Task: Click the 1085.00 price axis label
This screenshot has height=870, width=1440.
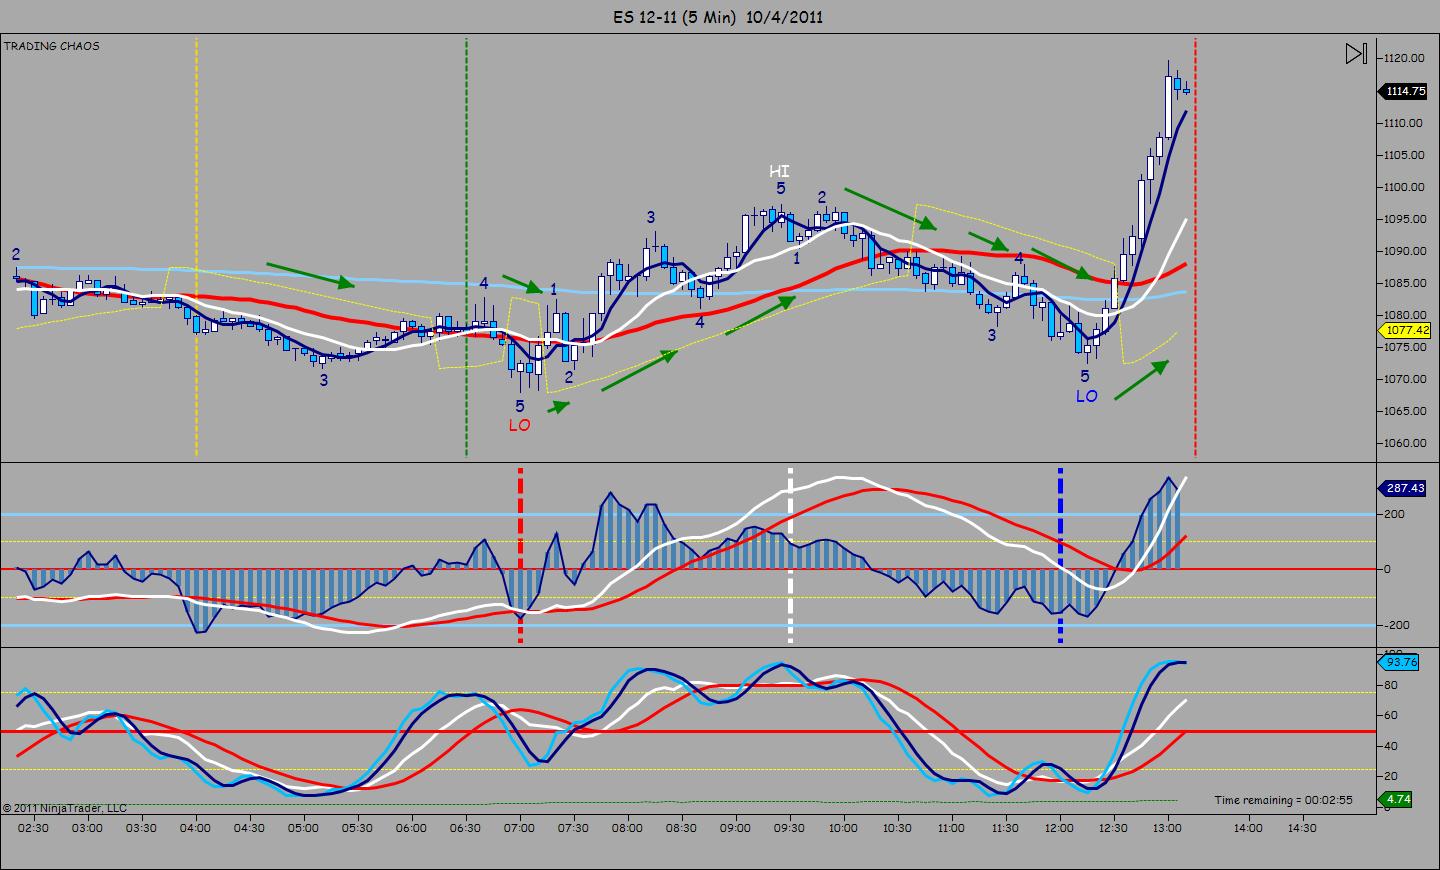Action: [1404, 283]
